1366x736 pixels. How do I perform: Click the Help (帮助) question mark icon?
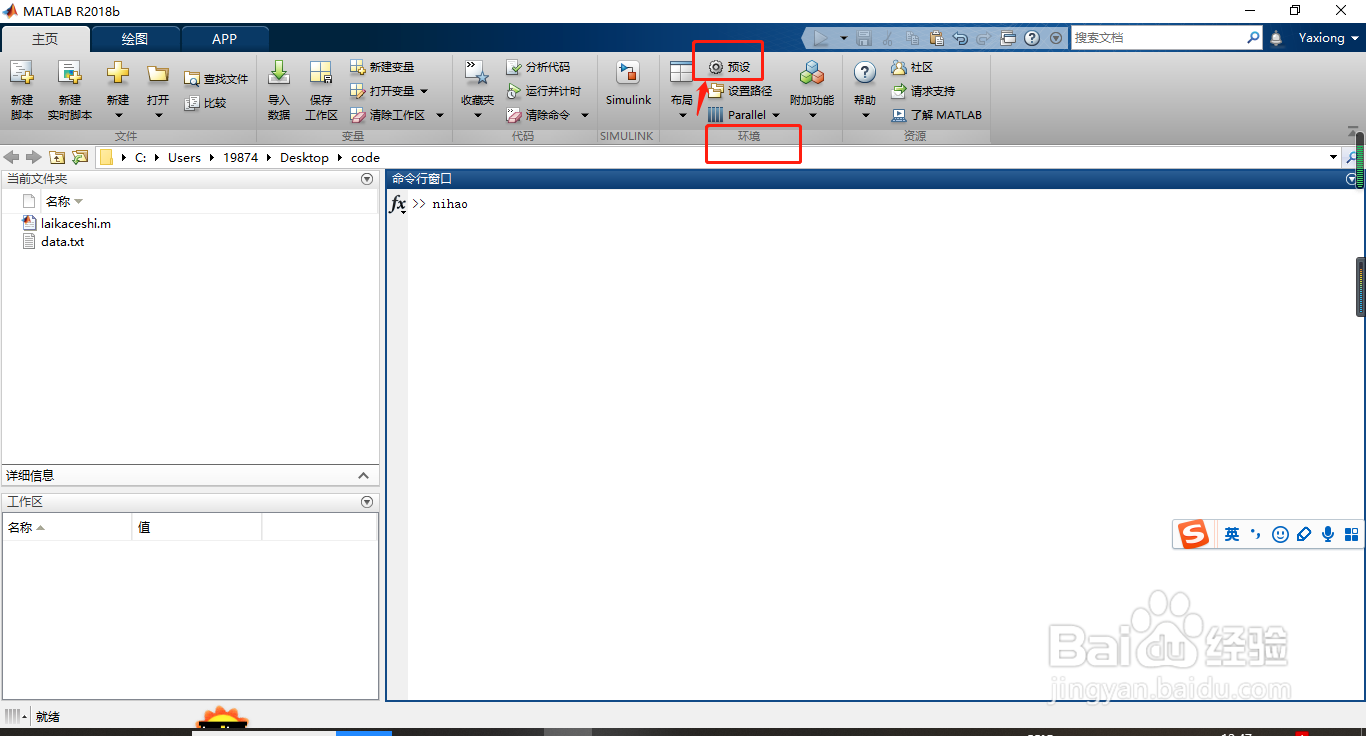coord(865,72)
